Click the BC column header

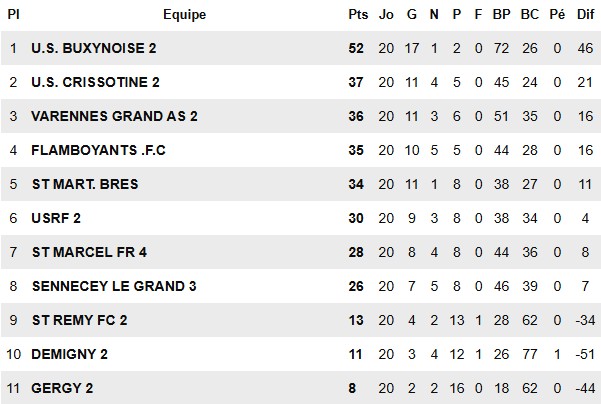tap(530, 15)
